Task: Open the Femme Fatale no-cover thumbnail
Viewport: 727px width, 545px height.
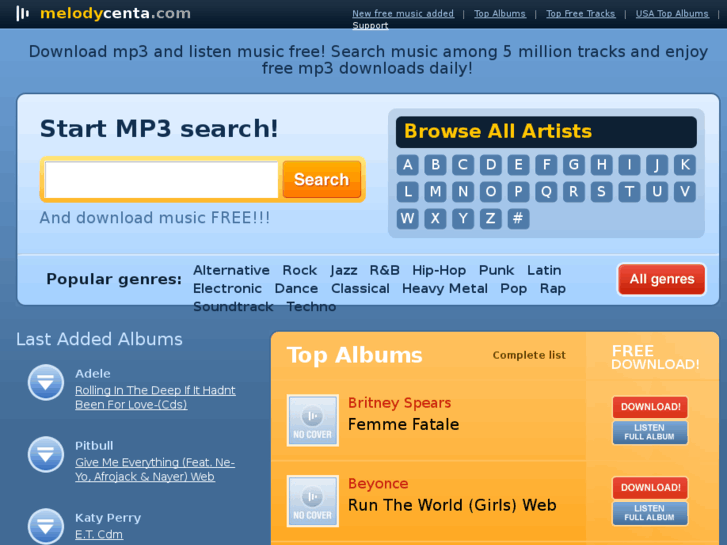Action: [312, 420]
